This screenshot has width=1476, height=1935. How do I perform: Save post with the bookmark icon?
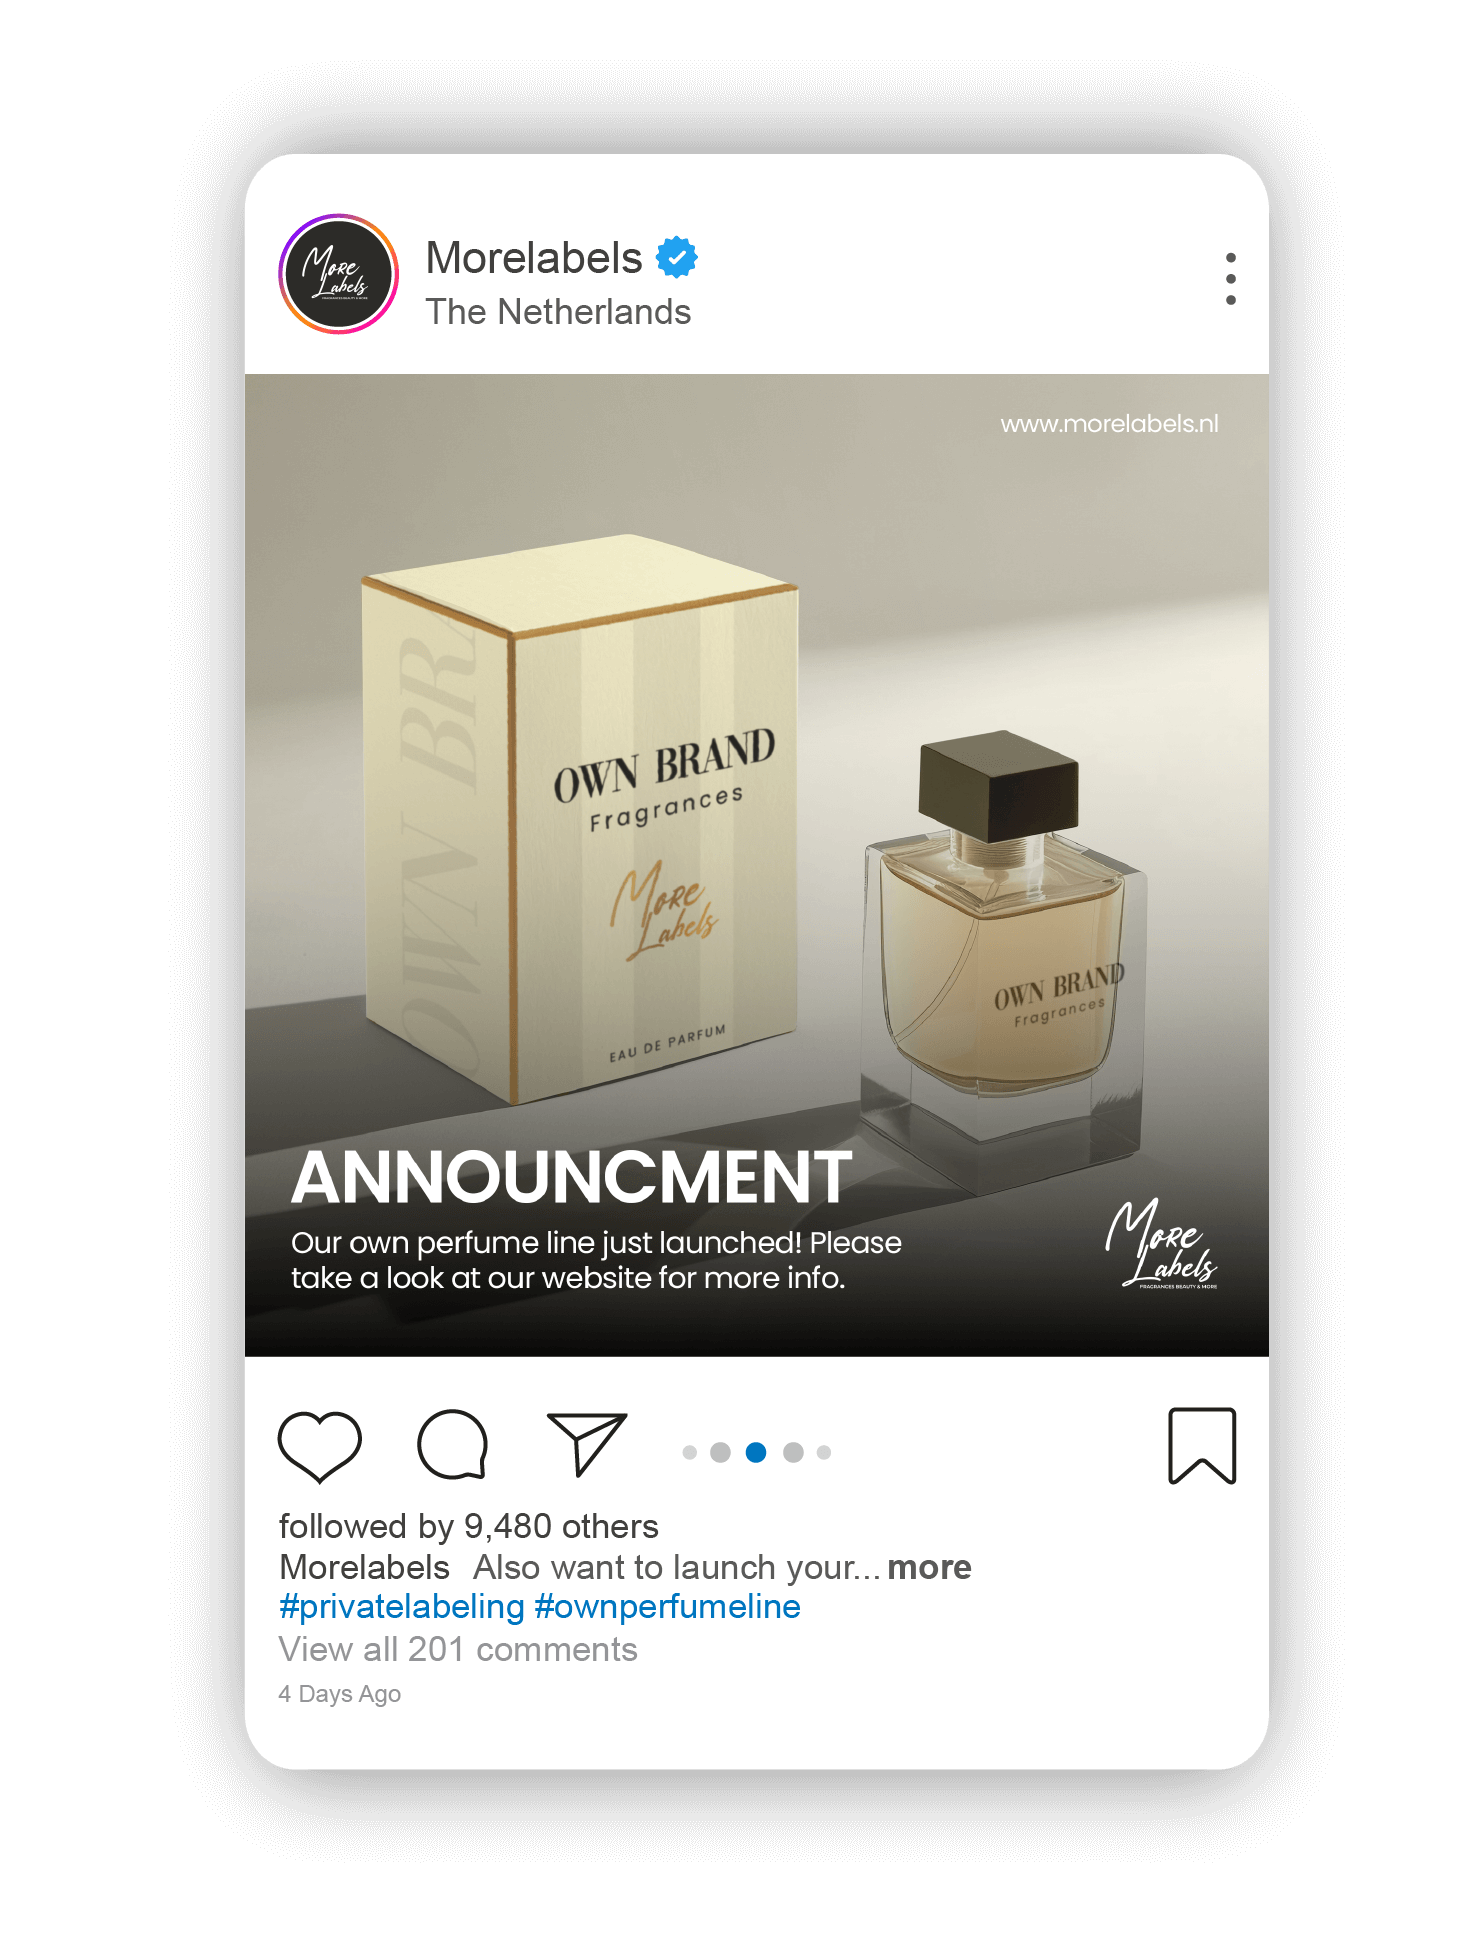(1202, 1446)
